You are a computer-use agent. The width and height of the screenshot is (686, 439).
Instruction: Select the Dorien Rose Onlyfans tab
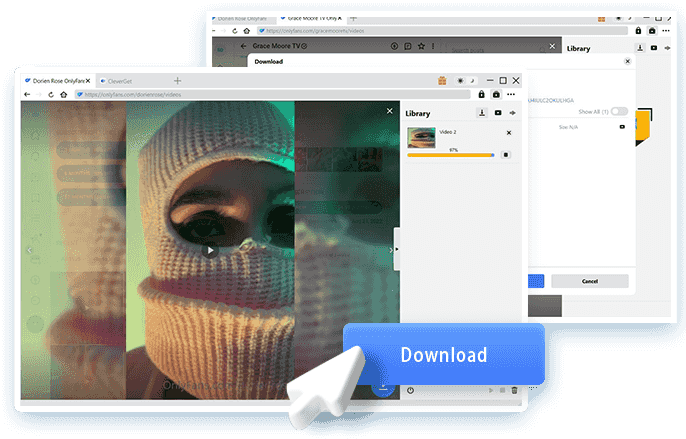click(x=54, y=80)
